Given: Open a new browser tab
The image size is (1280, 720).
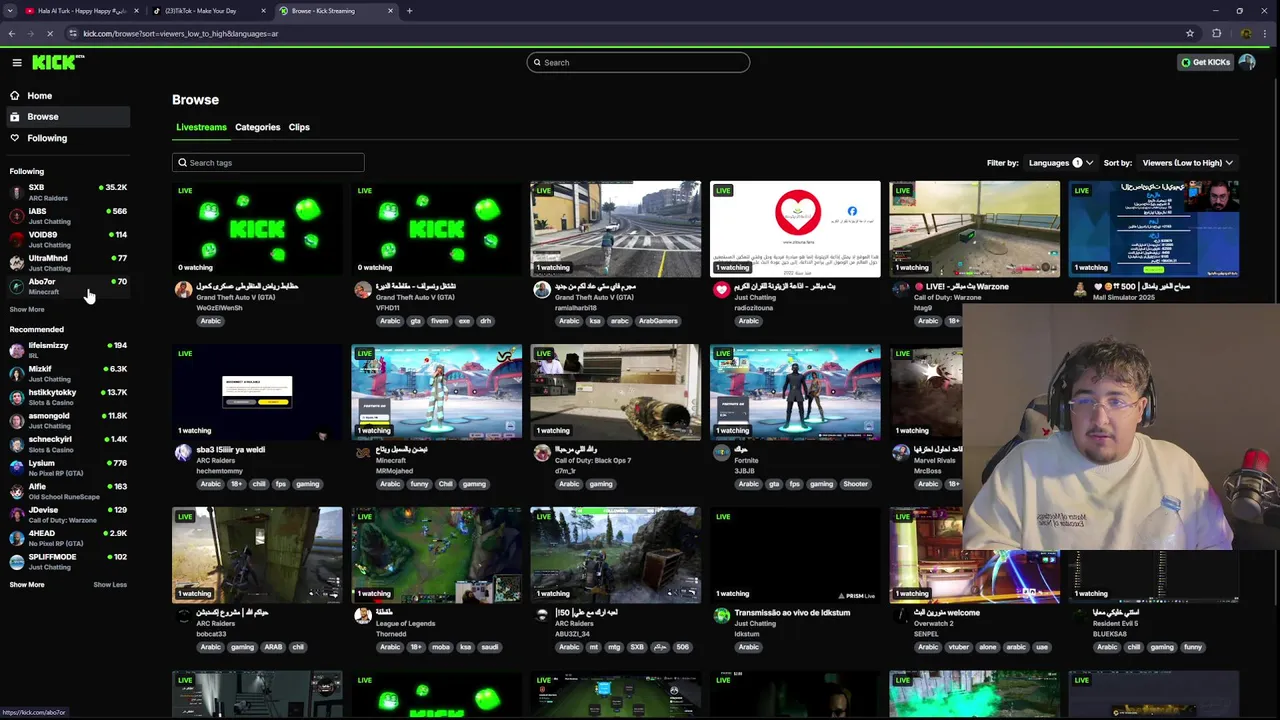Looking at the screenshot, I should 409,11.
